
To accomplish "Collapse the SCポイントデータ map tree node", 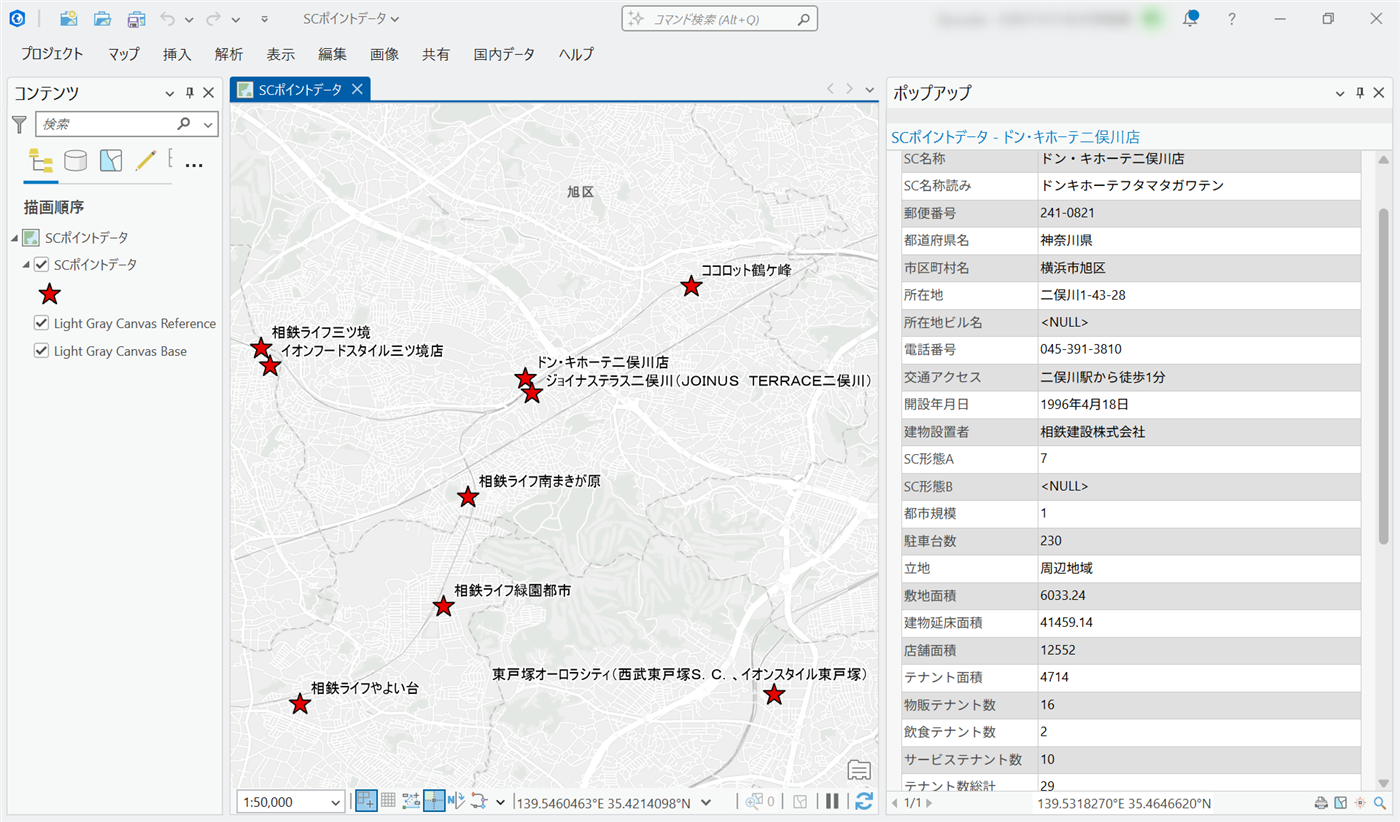I will [x=14, y=238].
